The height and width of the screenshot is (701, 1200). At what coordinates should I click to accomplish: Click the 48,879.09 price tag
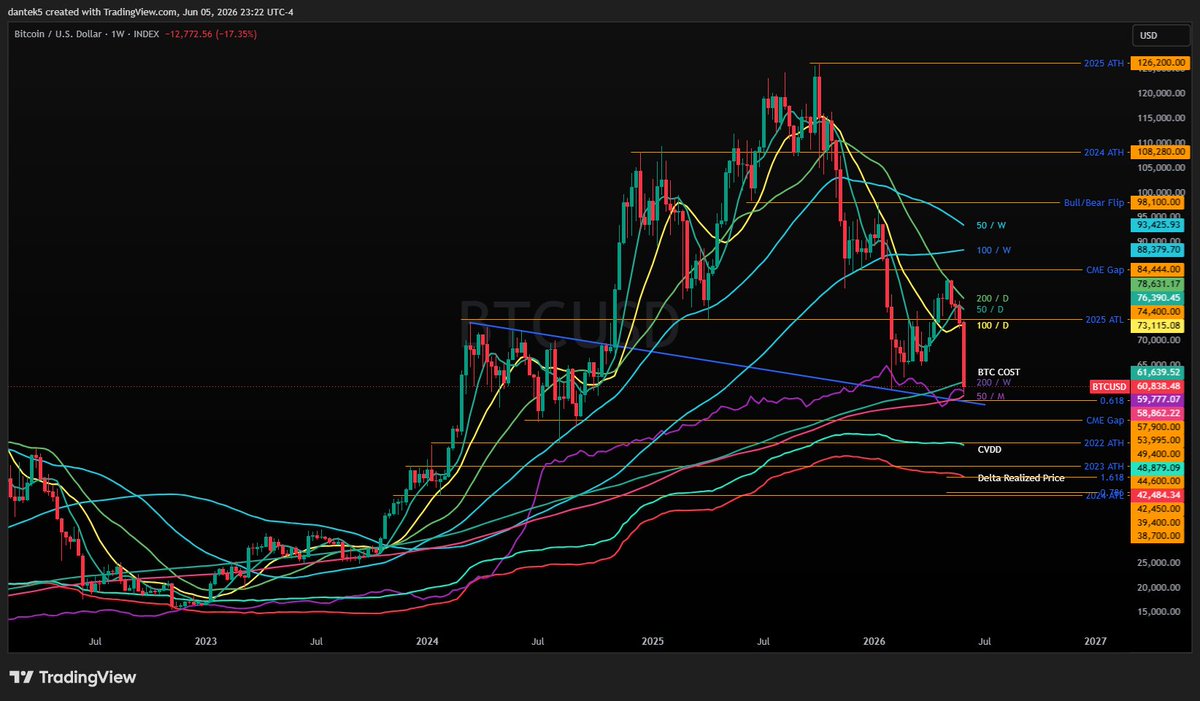1159,467
